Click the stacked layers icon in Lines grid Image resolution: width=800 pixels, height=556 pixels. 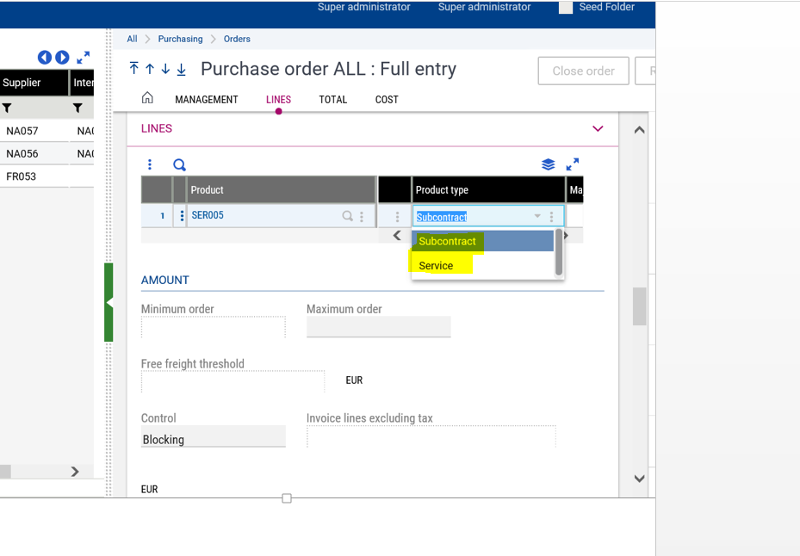(x=548, y=165)
